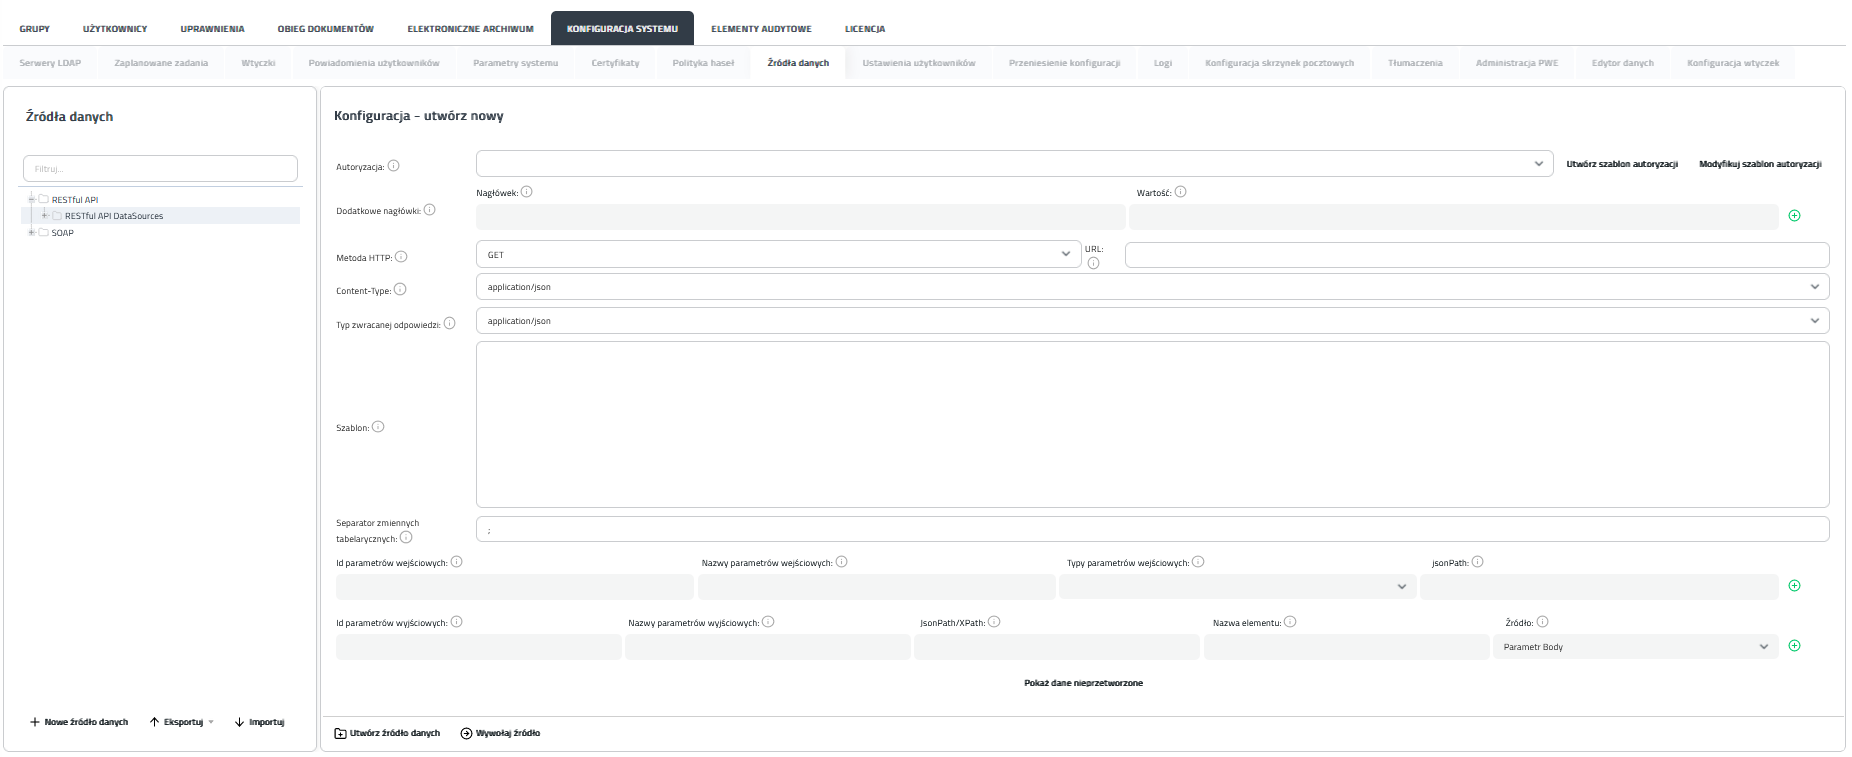1852x757 pixels.
Task: Click info icon next to Wartość label
Action: pos(1180,192)
